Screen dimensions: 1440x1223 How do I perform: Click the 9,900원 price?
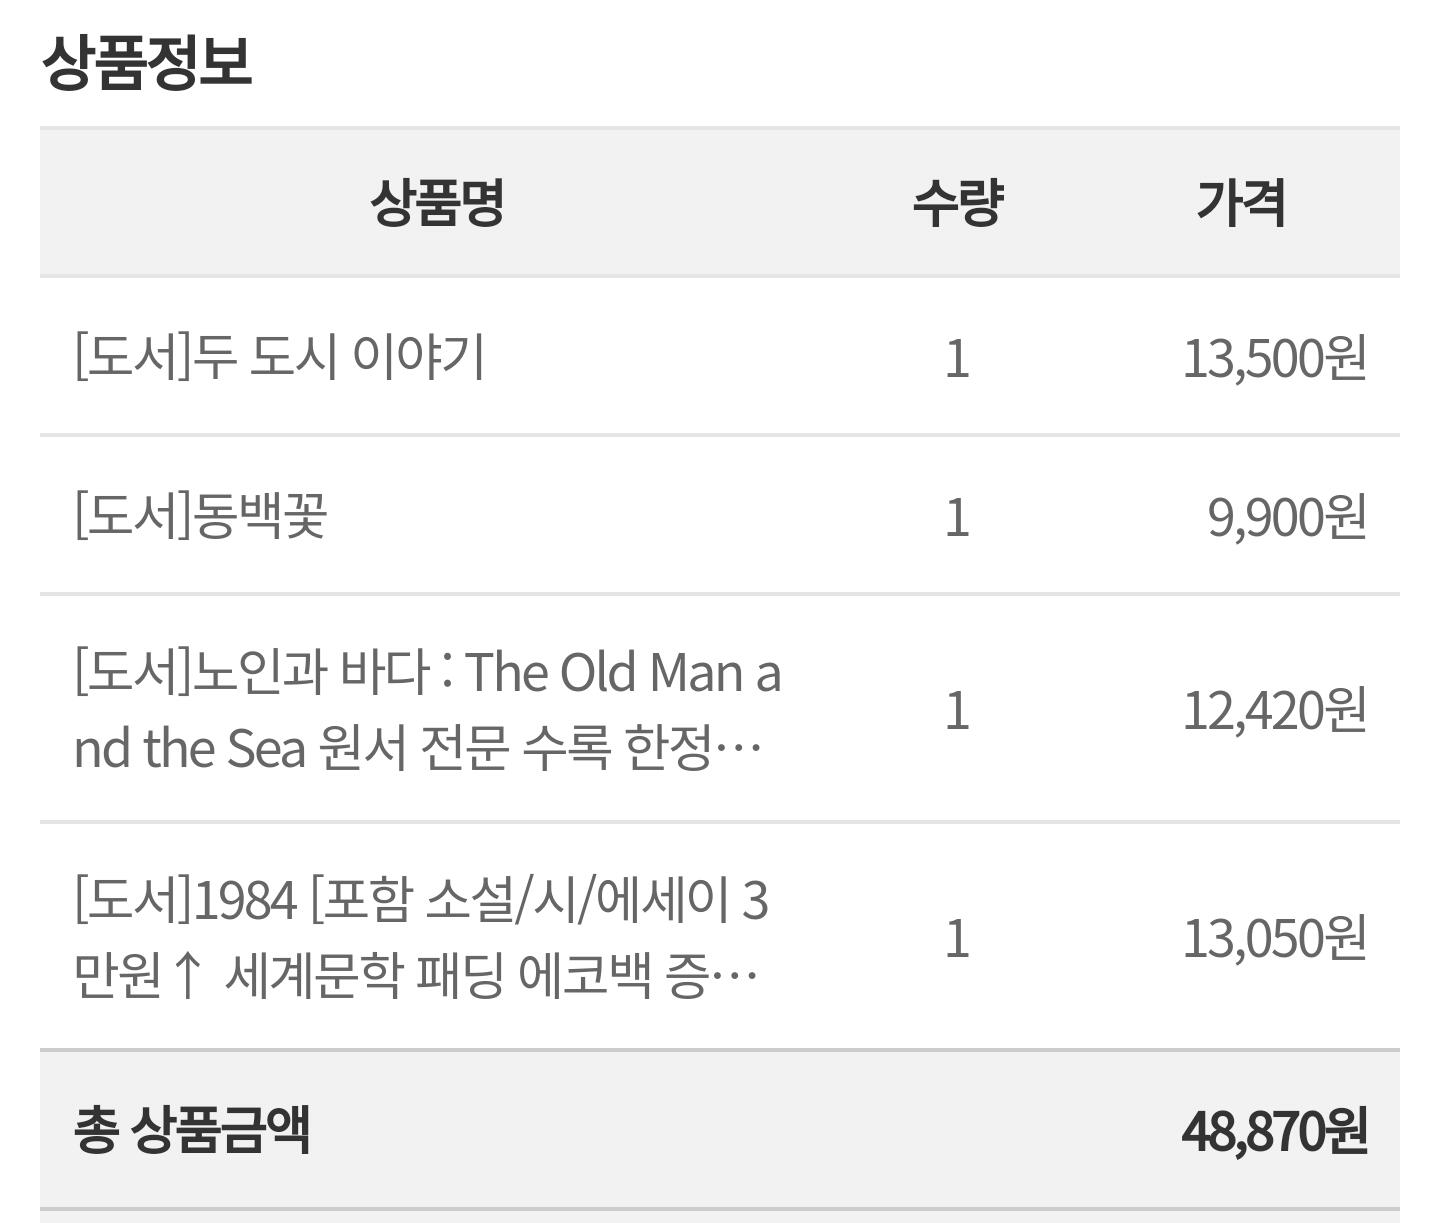[1286, 518]
